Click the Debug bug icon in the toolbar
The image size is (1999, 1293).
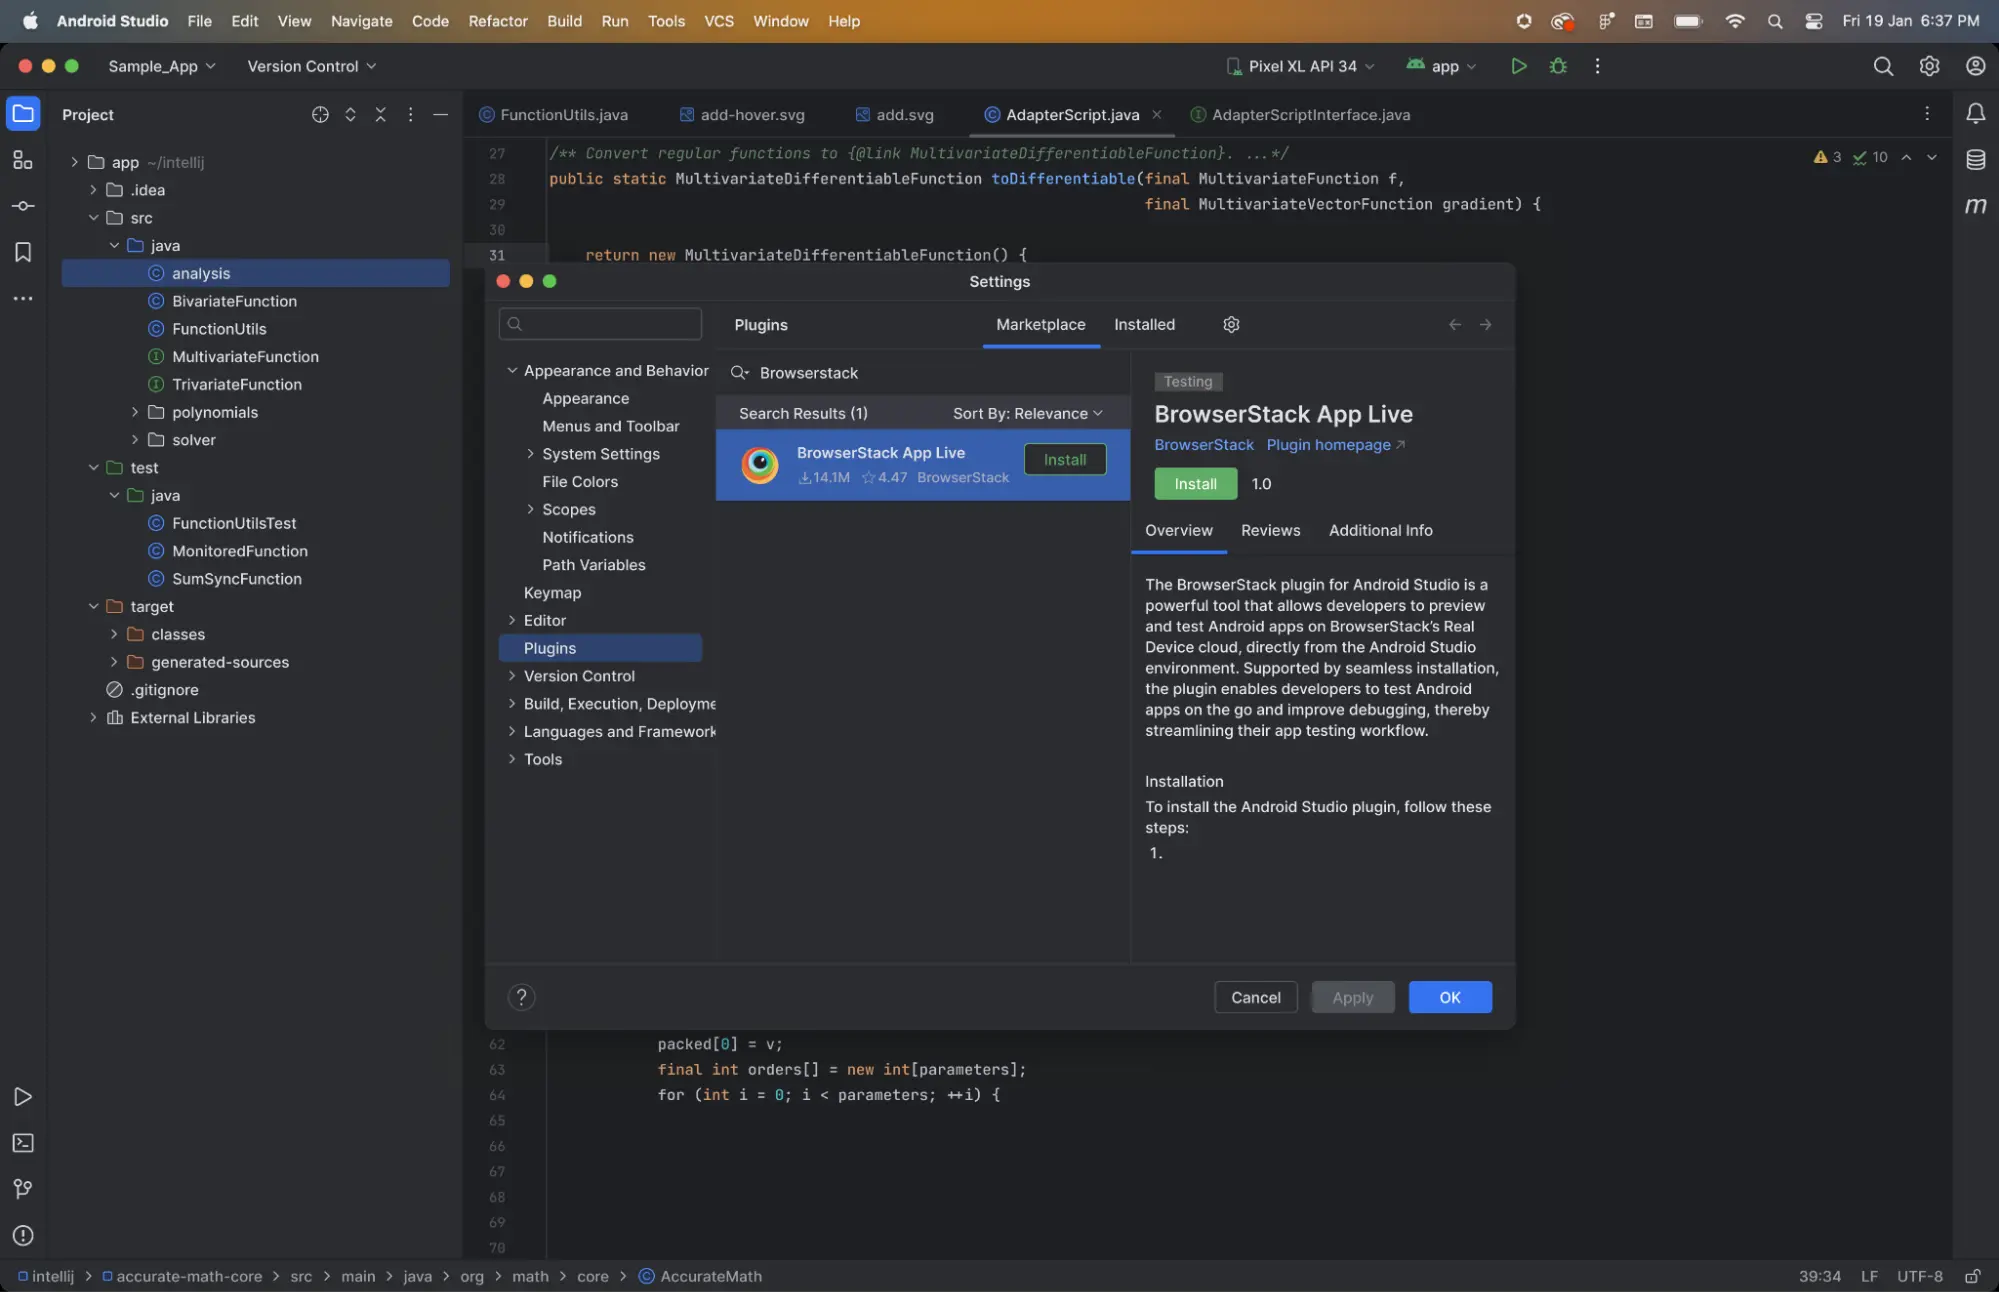[1558, 66]
